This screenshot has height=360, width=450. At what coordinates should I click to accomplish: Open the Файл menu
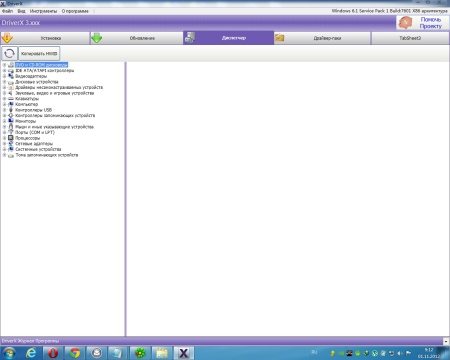(x=7, y=11)
